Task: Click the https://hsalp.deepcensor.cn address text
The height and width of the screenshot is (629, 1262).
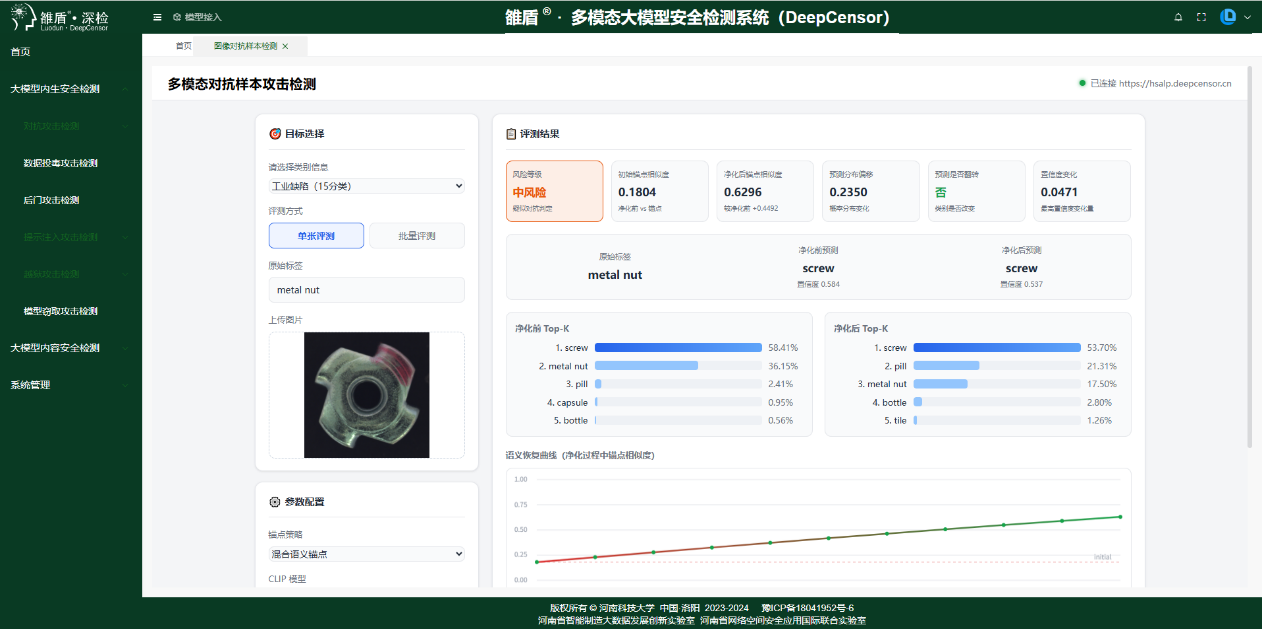Action: [1175, 83]
